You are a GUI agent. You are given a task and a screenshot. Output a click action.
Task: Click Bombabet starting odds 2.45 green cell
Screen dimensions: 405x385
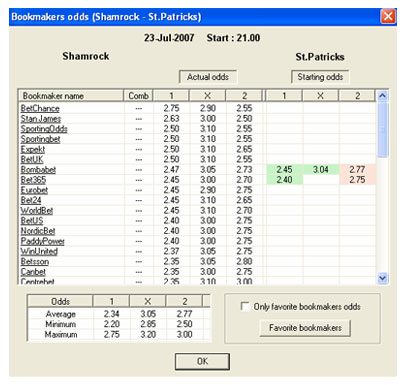284,170
